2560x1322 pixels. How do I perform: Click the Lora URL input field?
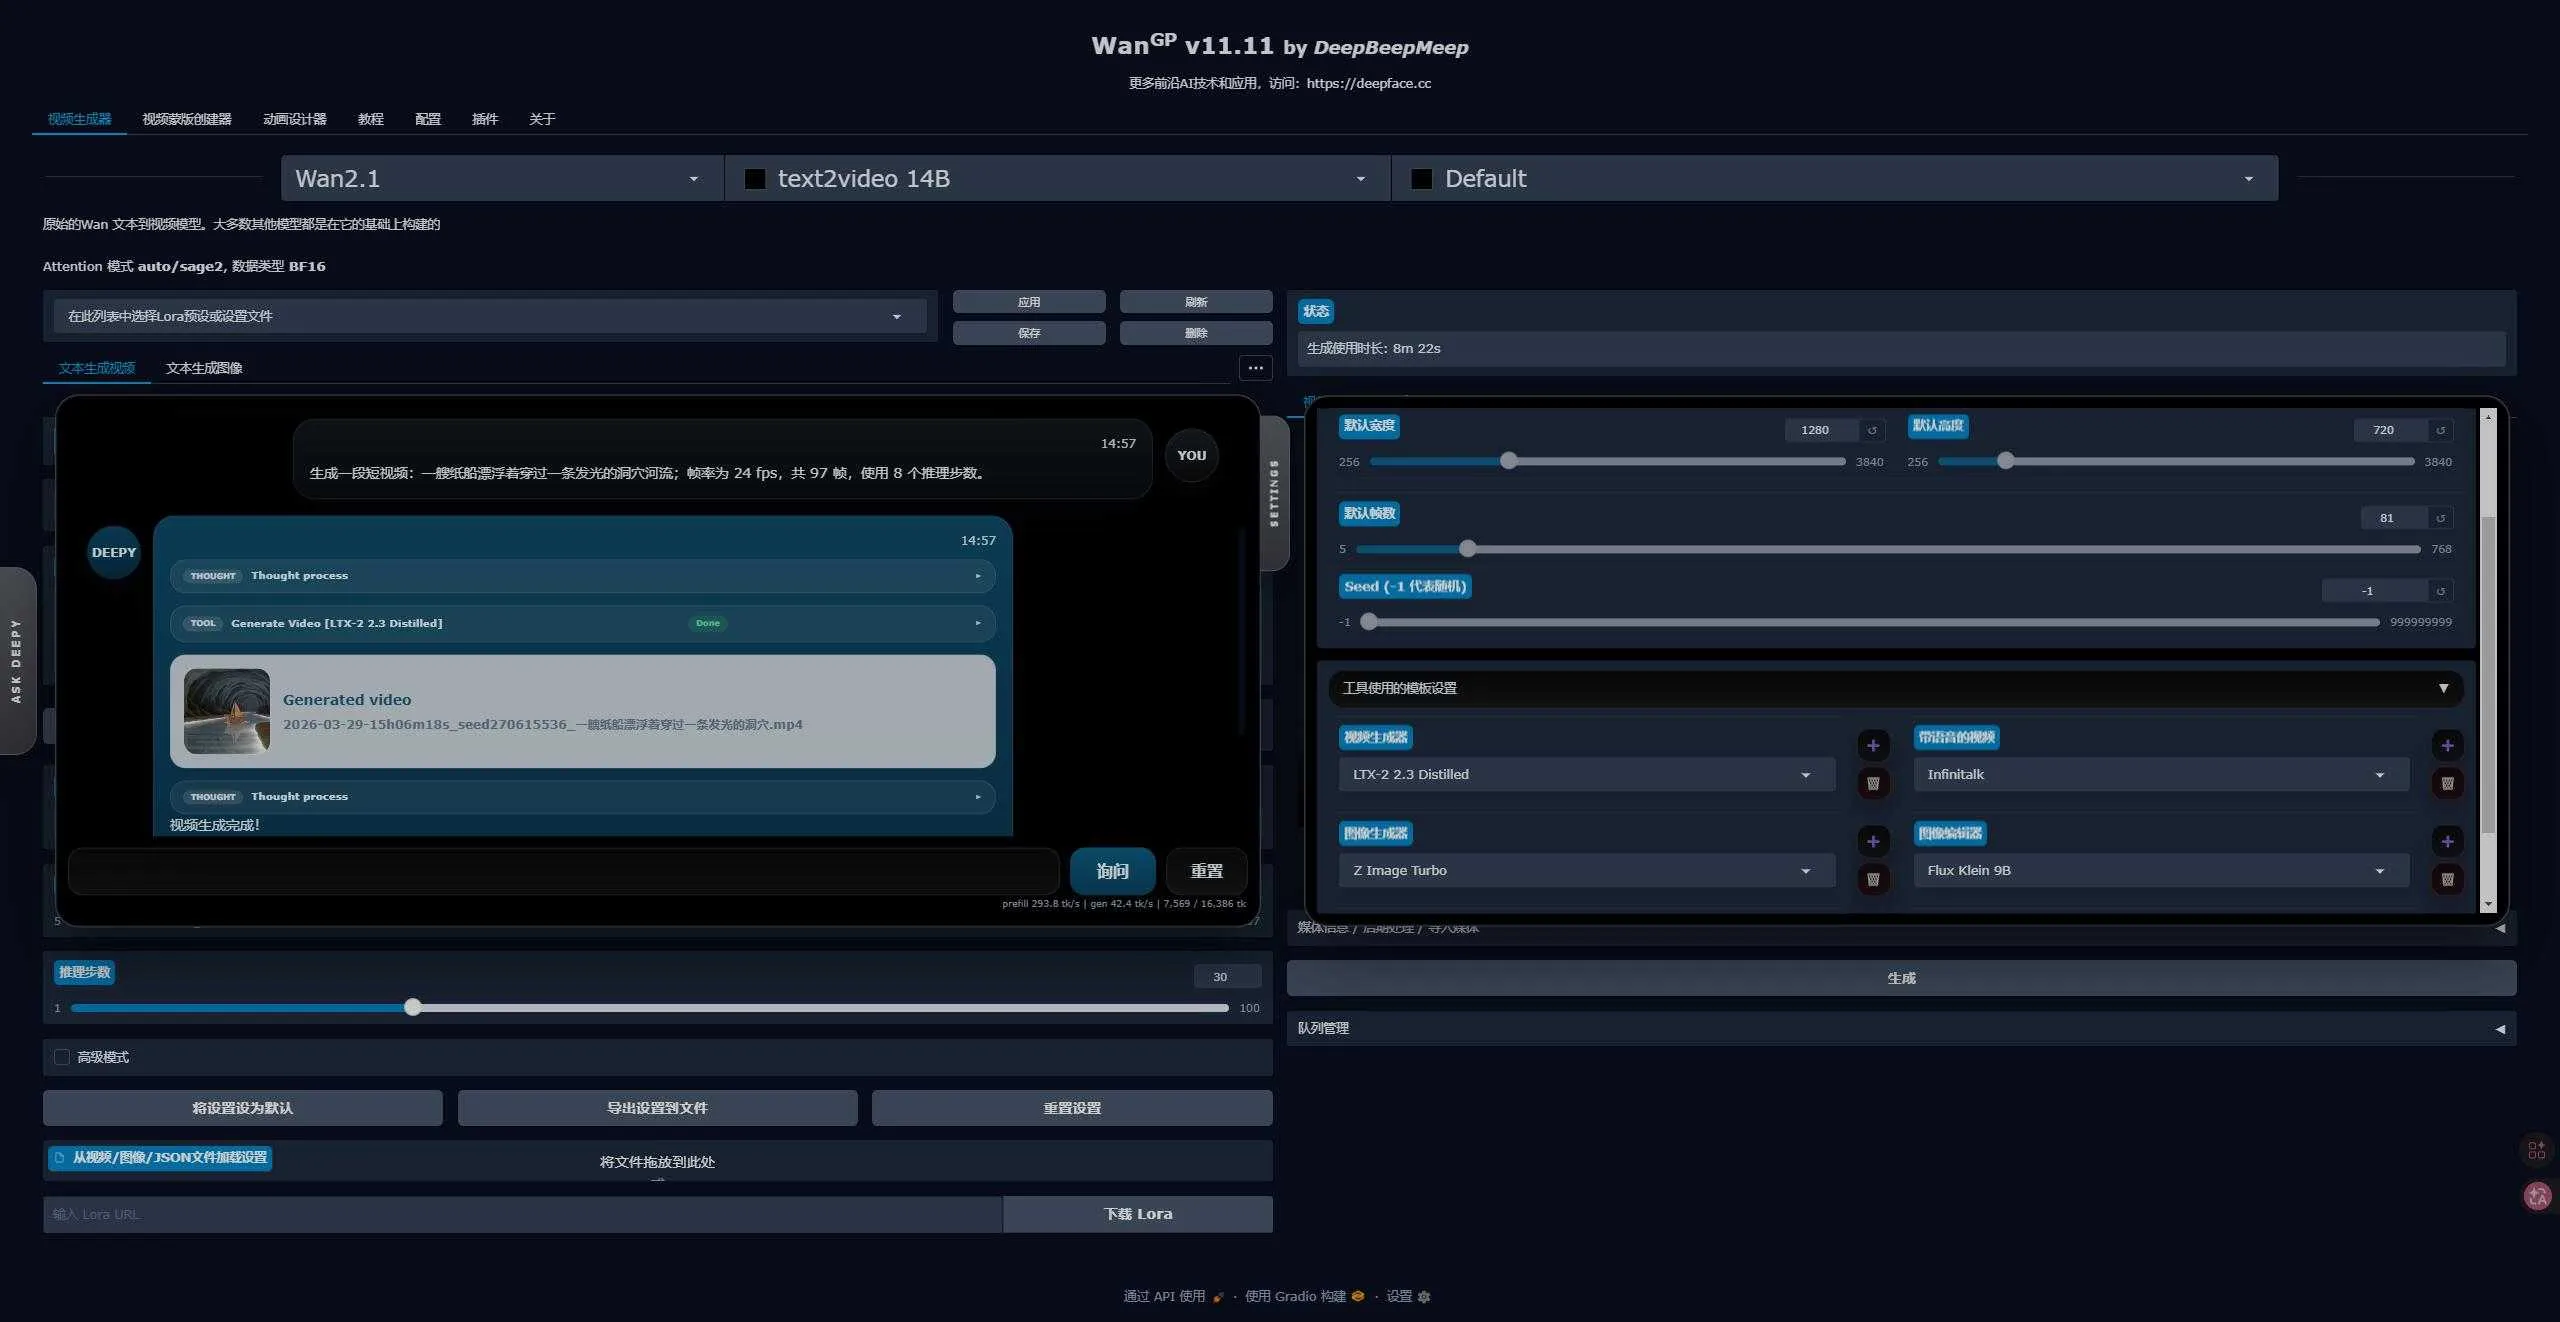point(520,1214)
